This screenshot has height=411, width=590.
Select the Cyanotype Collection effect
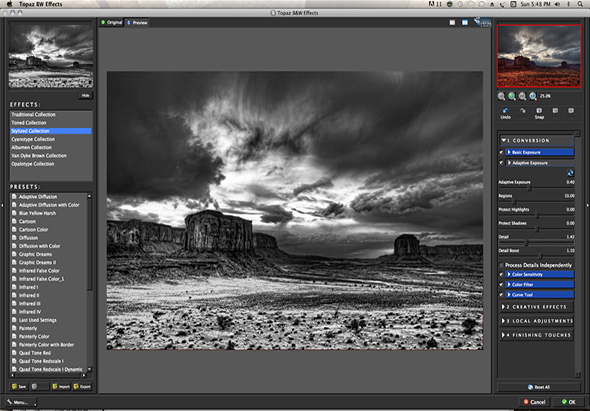(x=50, y=139)
